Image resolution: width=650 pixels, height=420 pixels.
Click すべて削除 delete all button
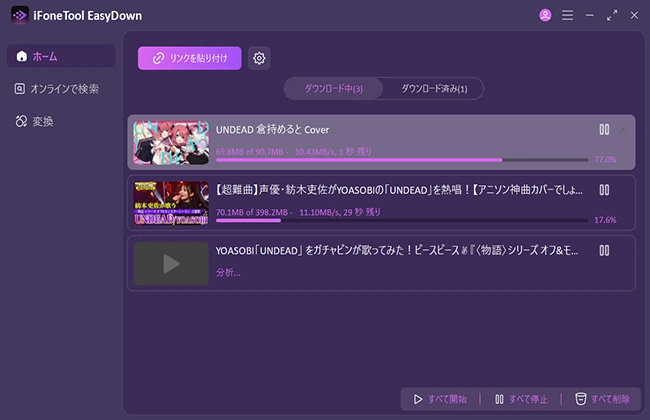pos(602,399)
